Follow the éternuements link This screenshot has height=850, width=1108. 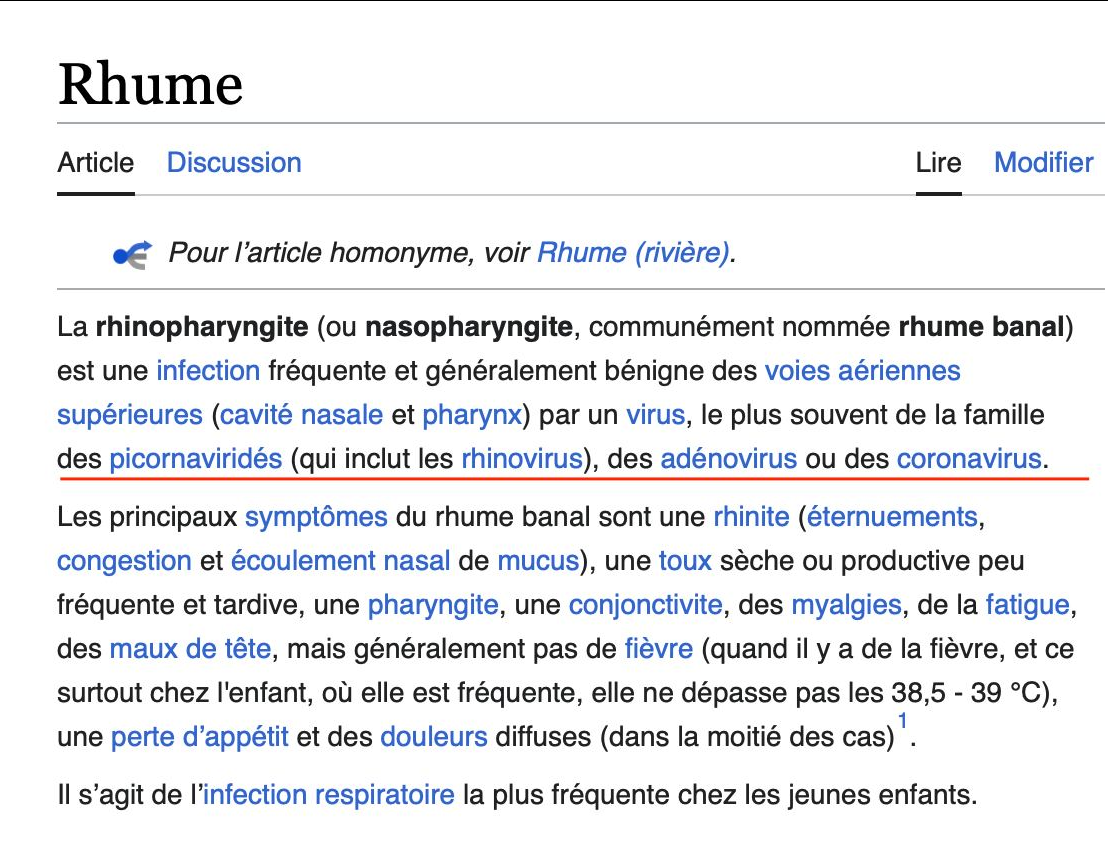890,517
